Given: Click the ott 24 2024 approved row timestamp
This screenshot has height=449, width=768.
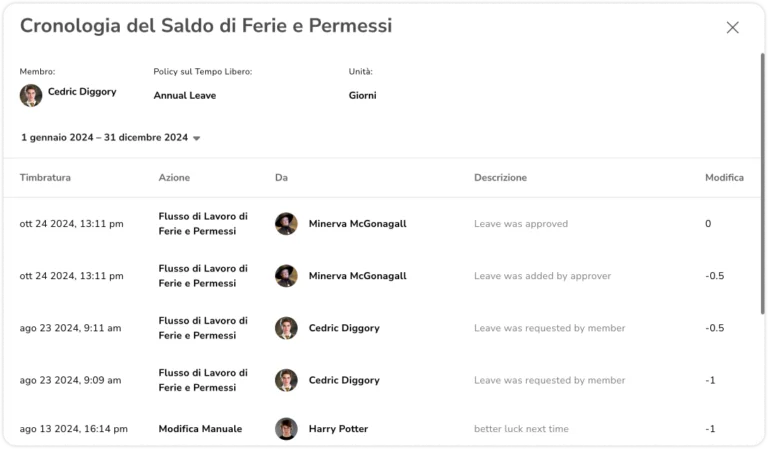Looking at the screenshot, I should point(71,224).
